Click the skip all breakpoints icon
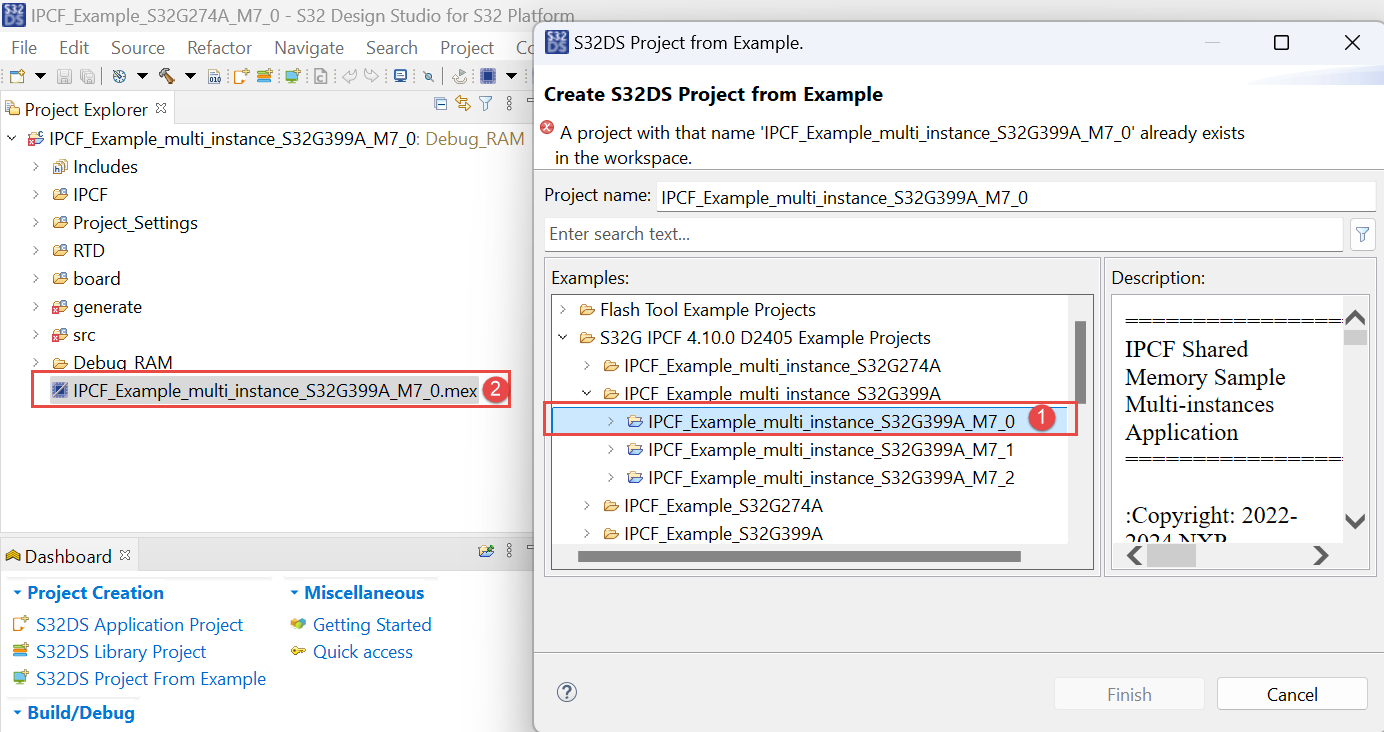 428,76
